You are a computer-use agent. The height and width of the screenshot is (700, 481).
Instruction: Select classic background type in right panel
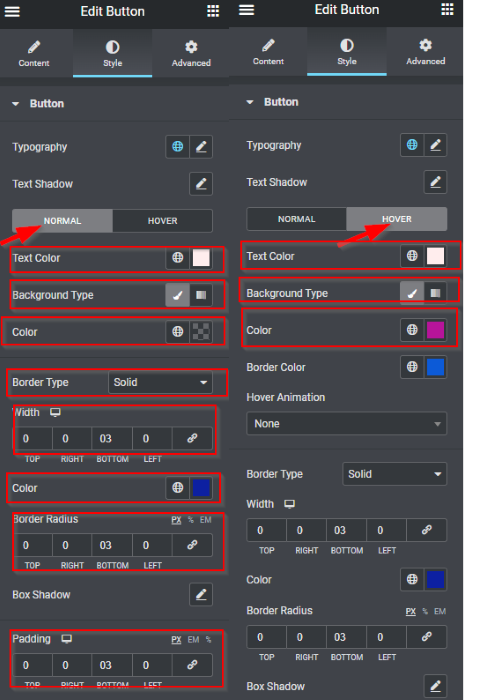[412, 293]
